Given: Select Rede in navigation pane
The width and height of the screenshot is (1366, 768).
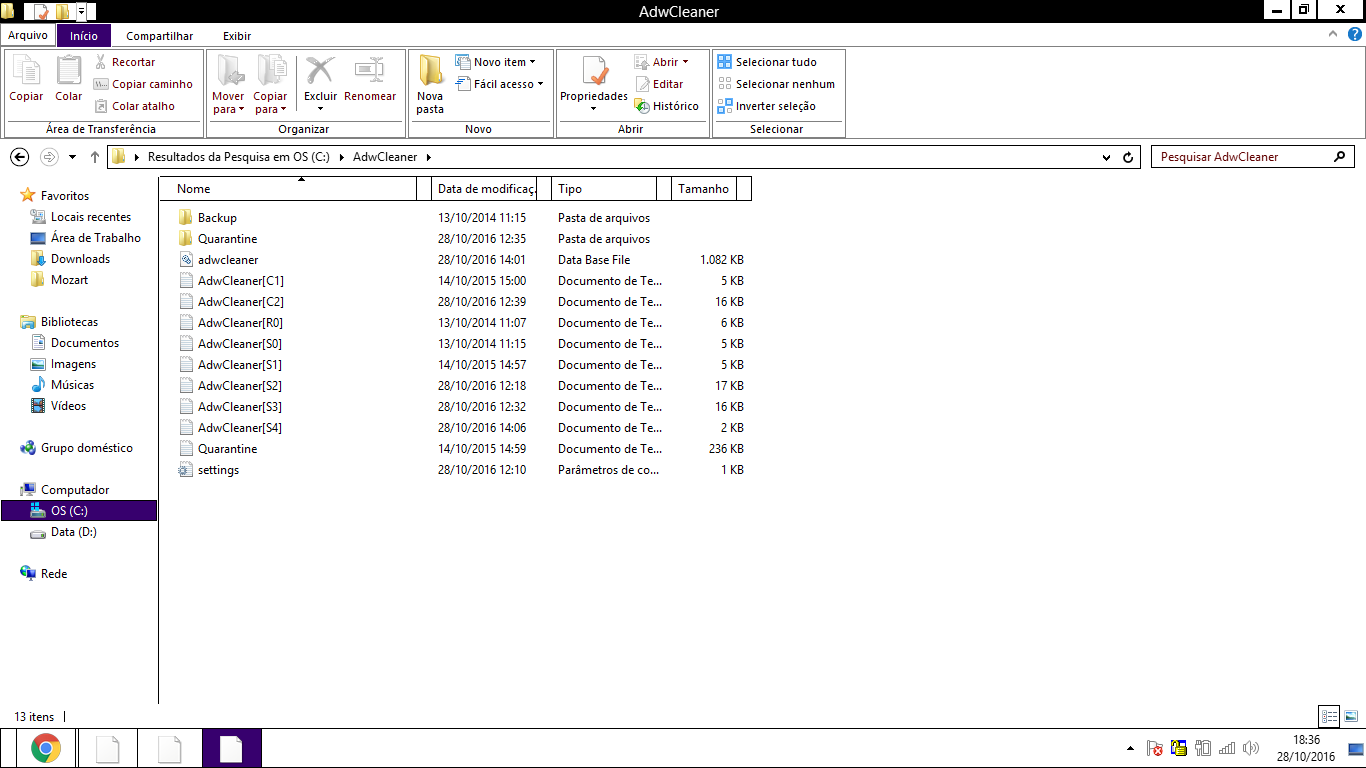Looking at the screenshot, I should pos(54,574).
